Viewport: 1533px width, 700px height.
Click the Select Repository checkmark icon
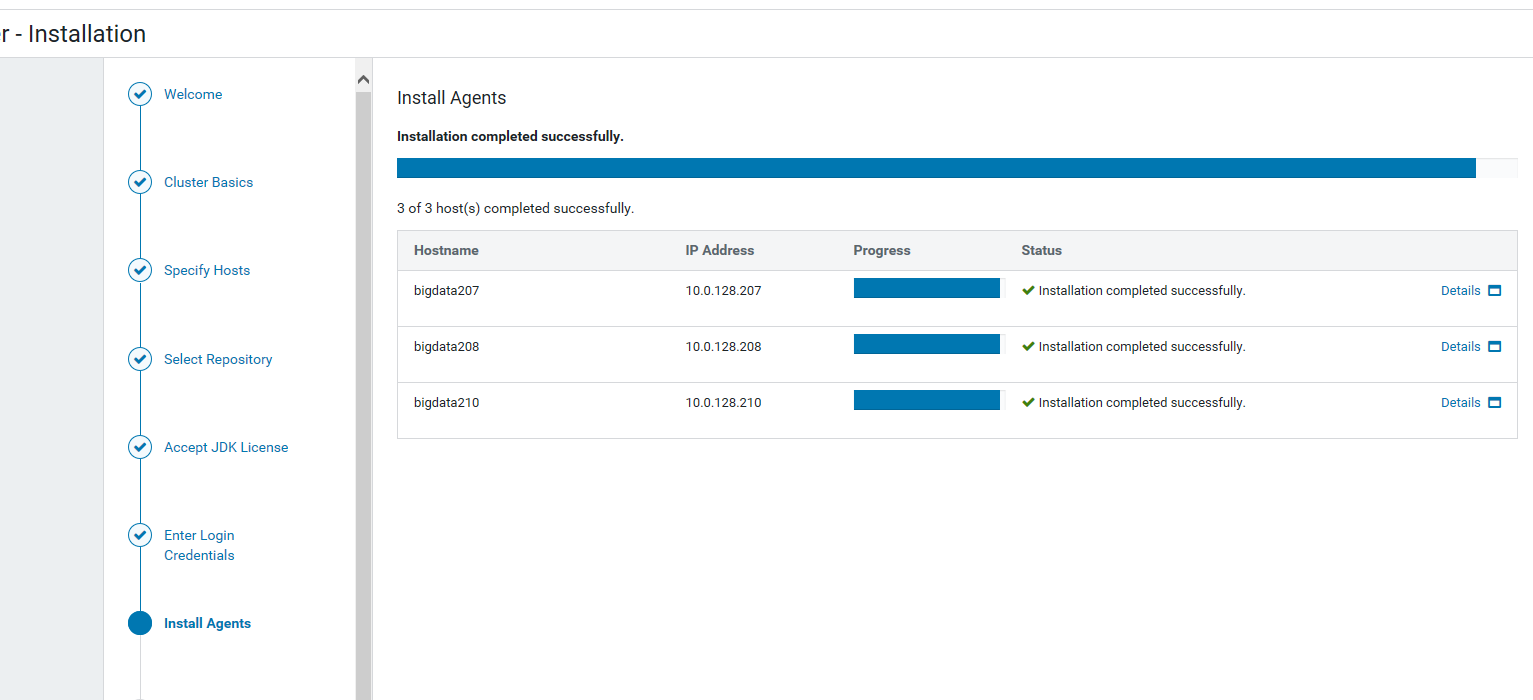tap(140, 358)
